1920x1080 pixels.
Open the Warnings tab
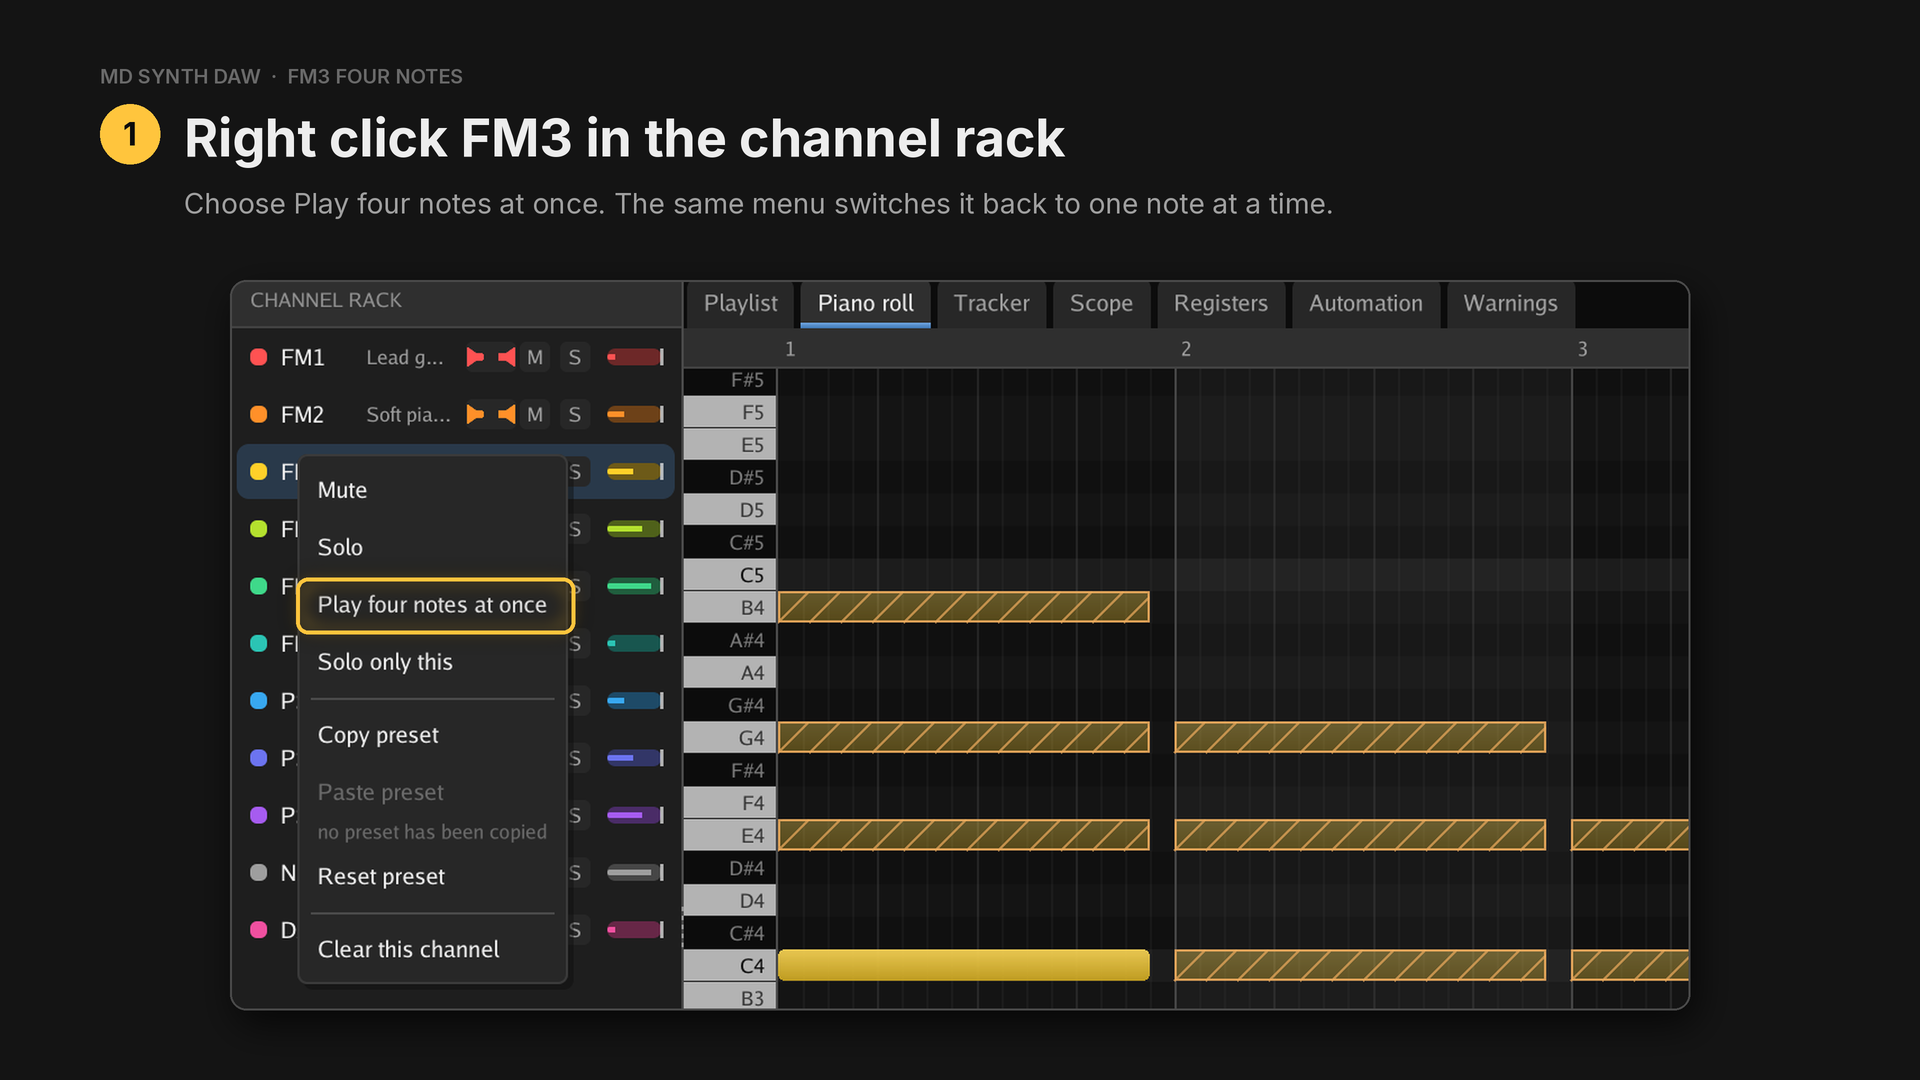(1510, 304)
